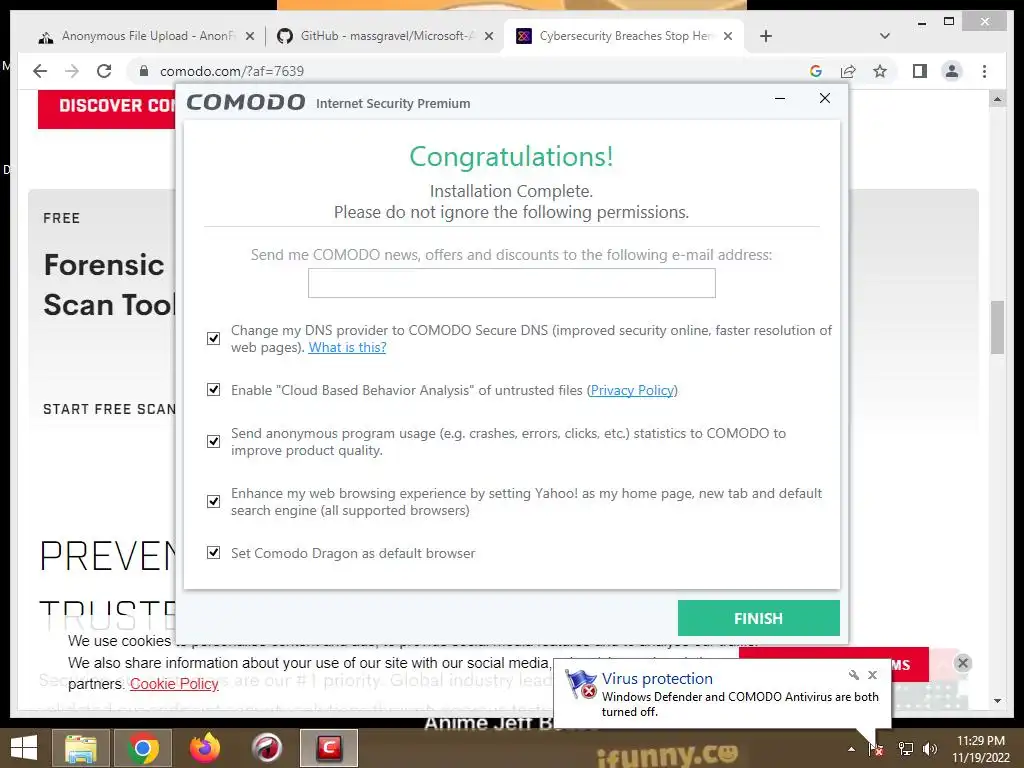The height and width of the screenshot is (768, 1024).
Task: Click the vertical scrollbar thumb
Action: point(997,327)
